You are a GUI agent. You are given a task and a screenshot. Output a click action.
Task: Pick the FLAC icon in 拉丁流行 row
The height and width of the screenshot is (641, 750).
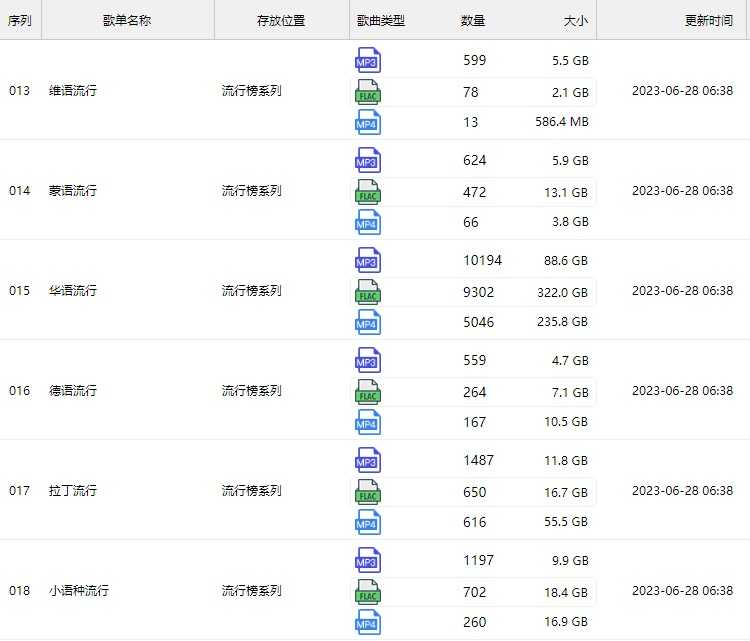(368, 492)
